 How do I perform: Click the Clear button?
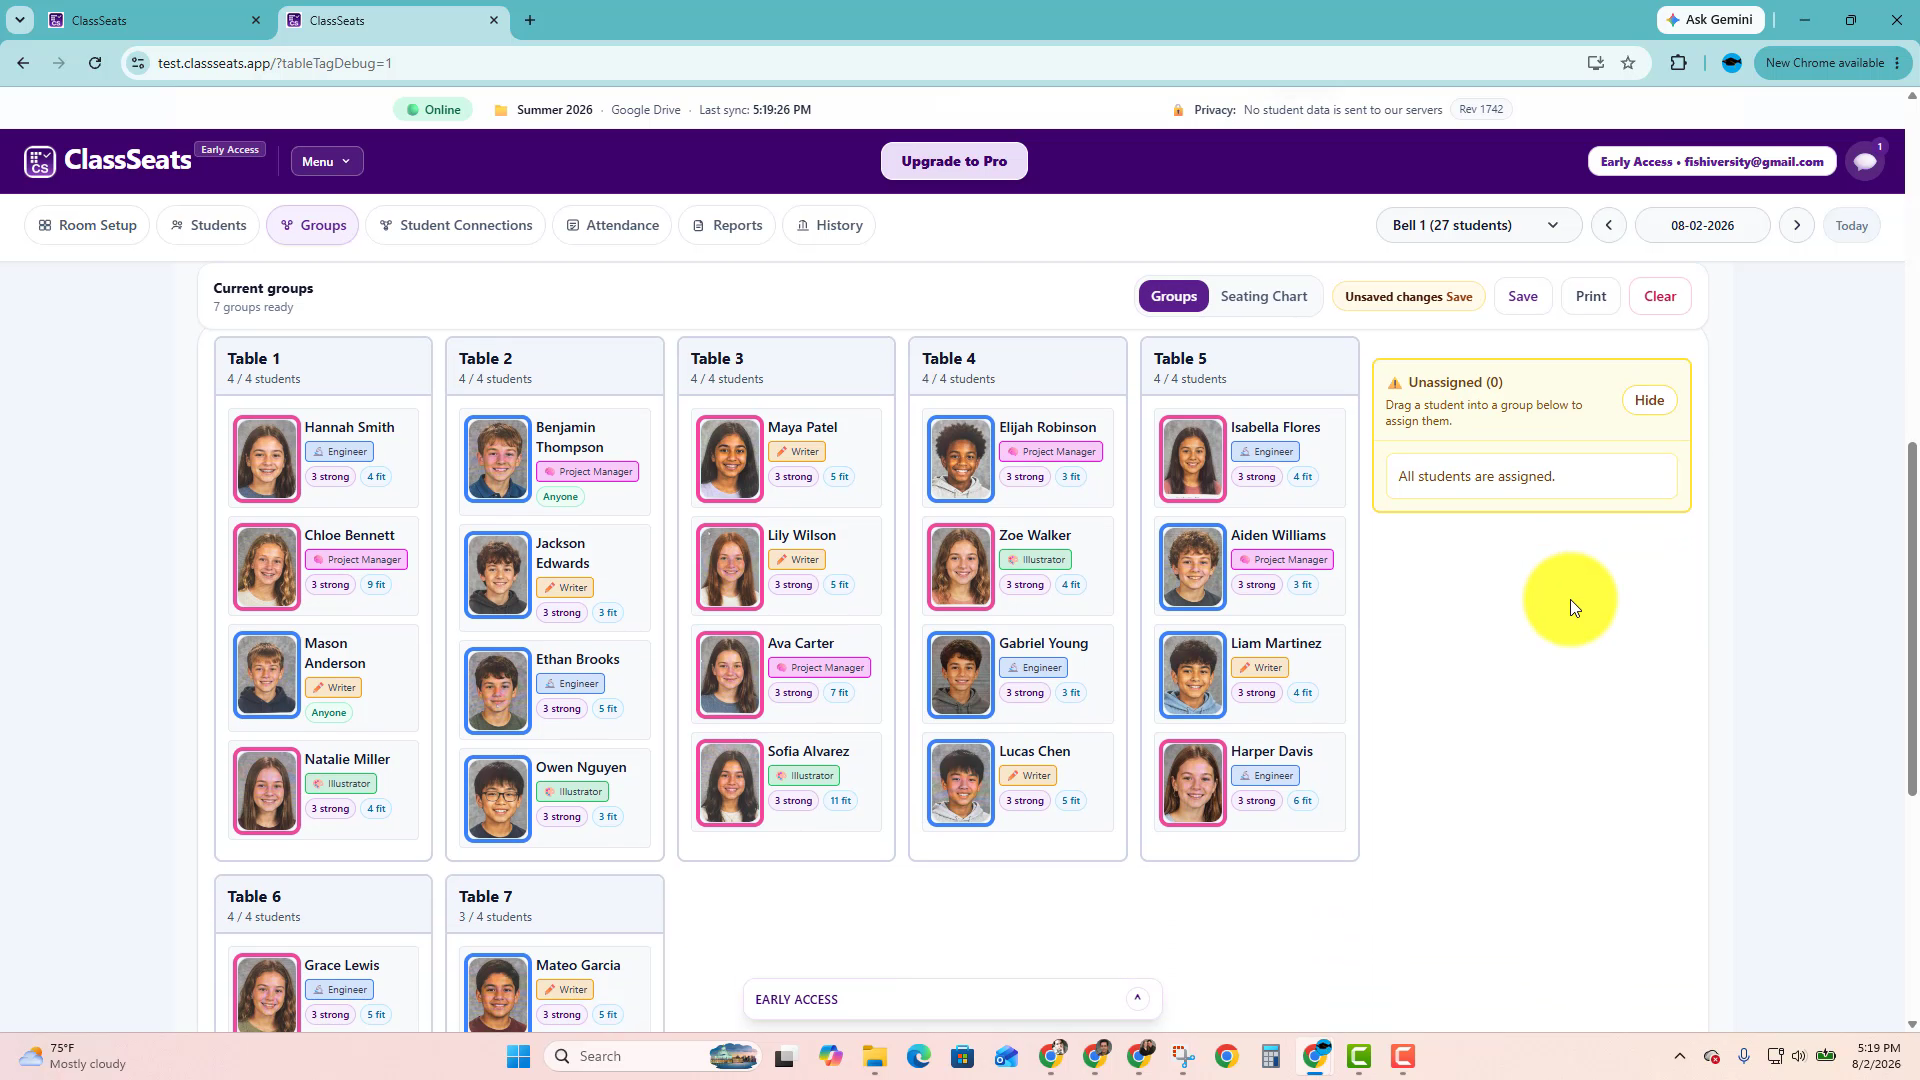1660,296
